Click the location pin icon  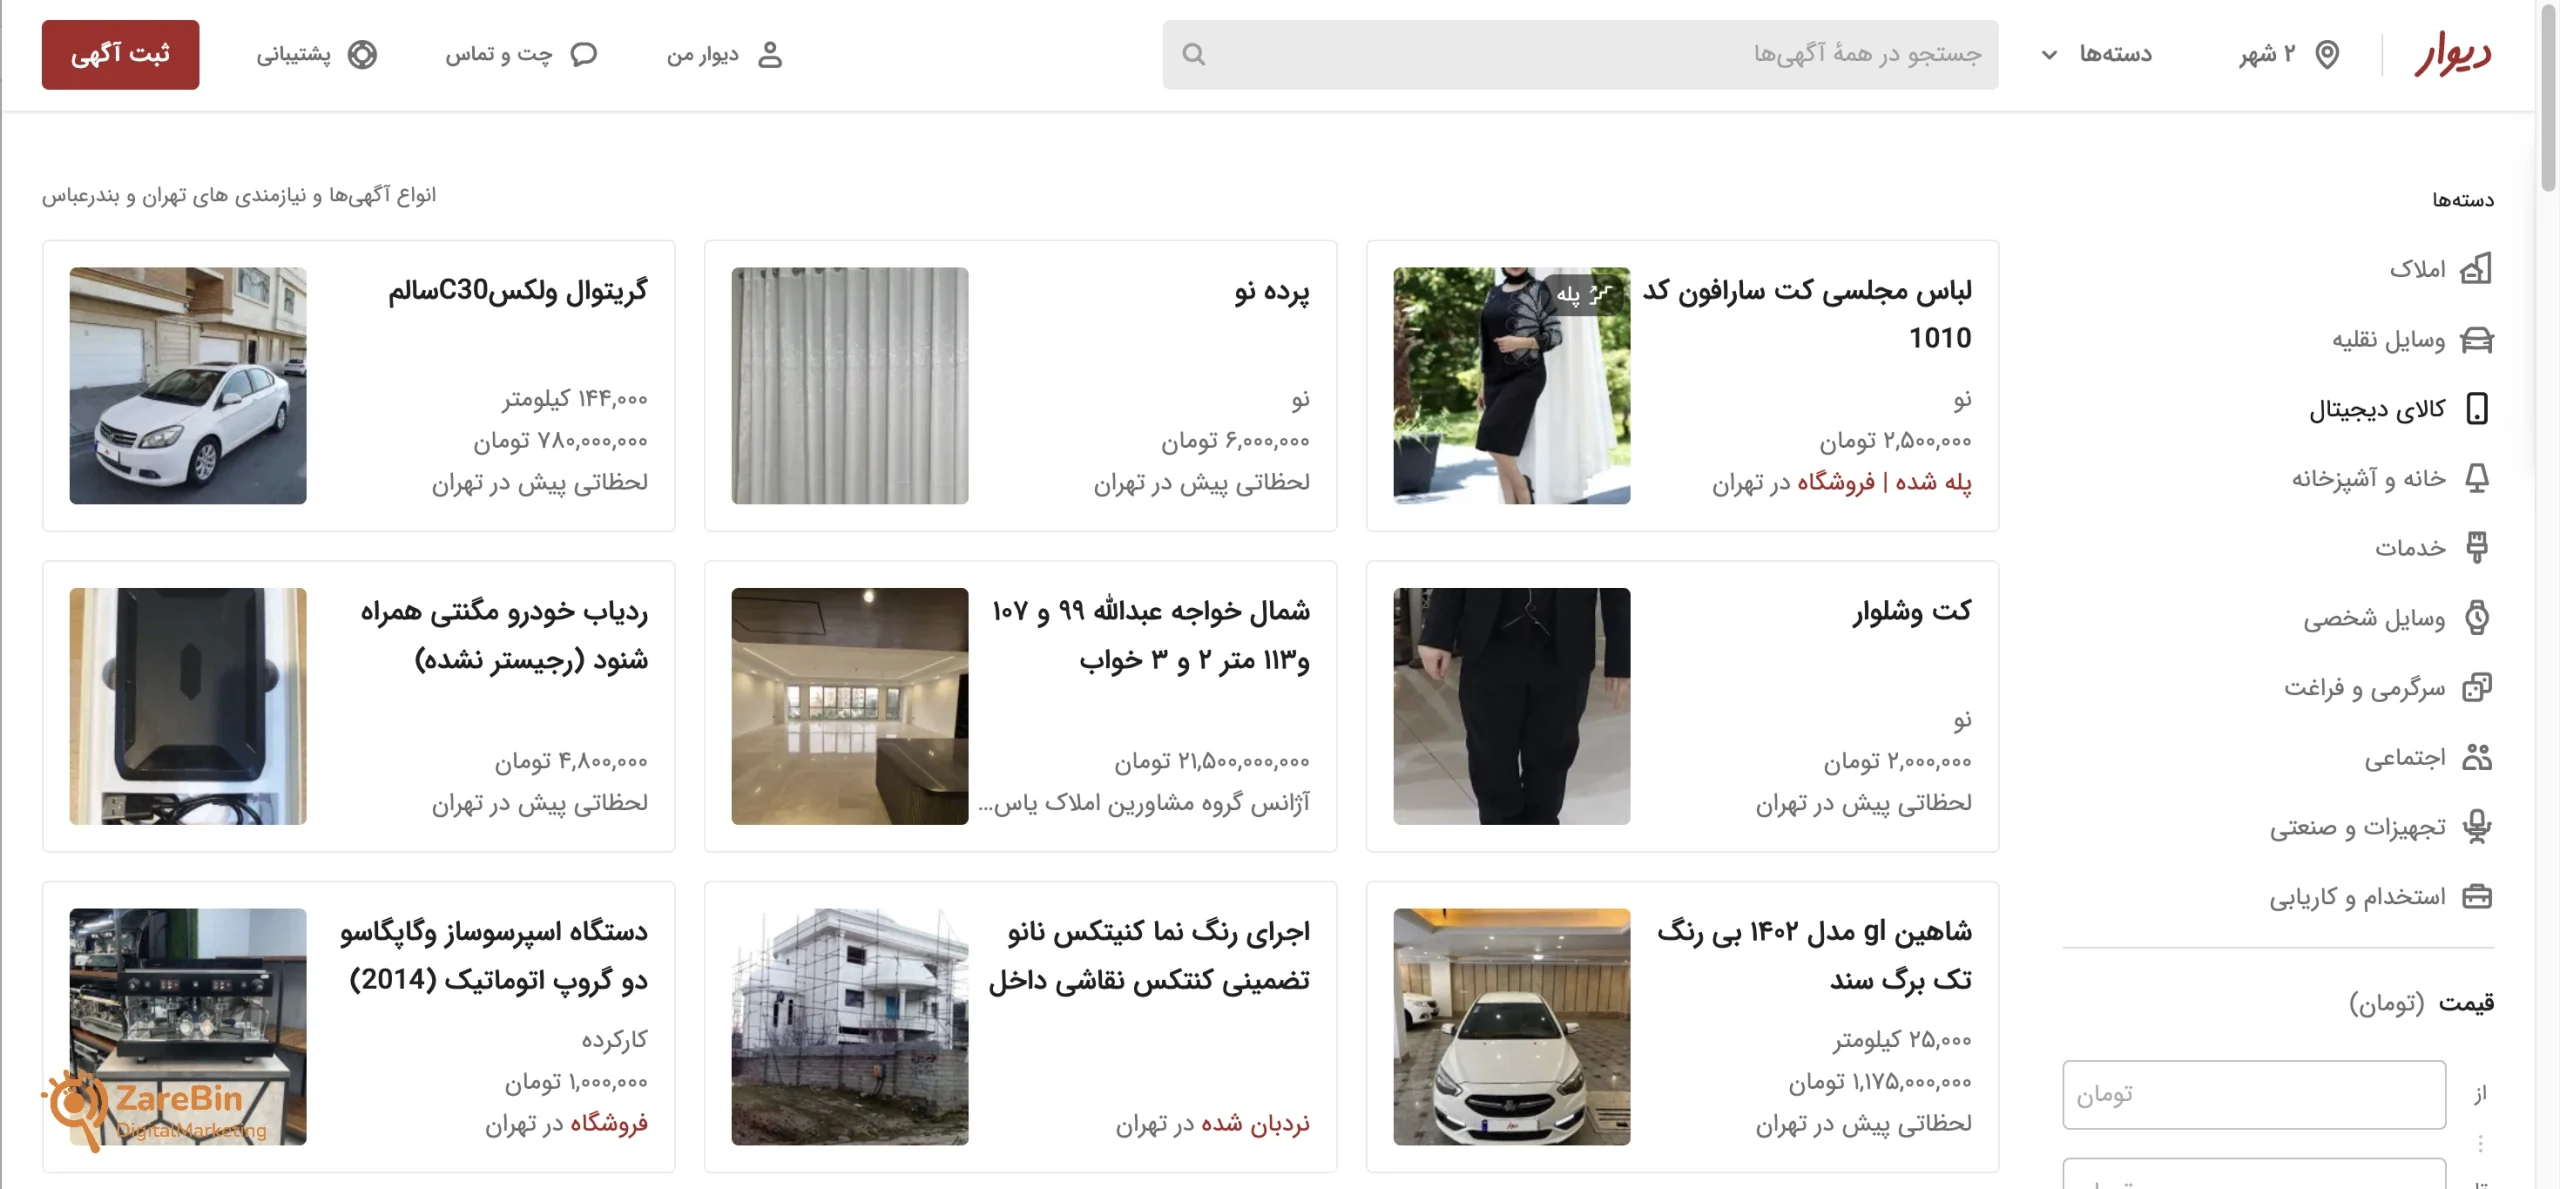pyautogui.click(x=2327, y=54)
